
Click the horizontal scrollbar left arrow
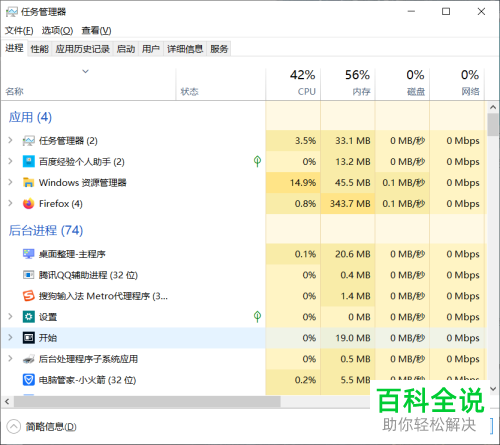click(x=7, y=402)
